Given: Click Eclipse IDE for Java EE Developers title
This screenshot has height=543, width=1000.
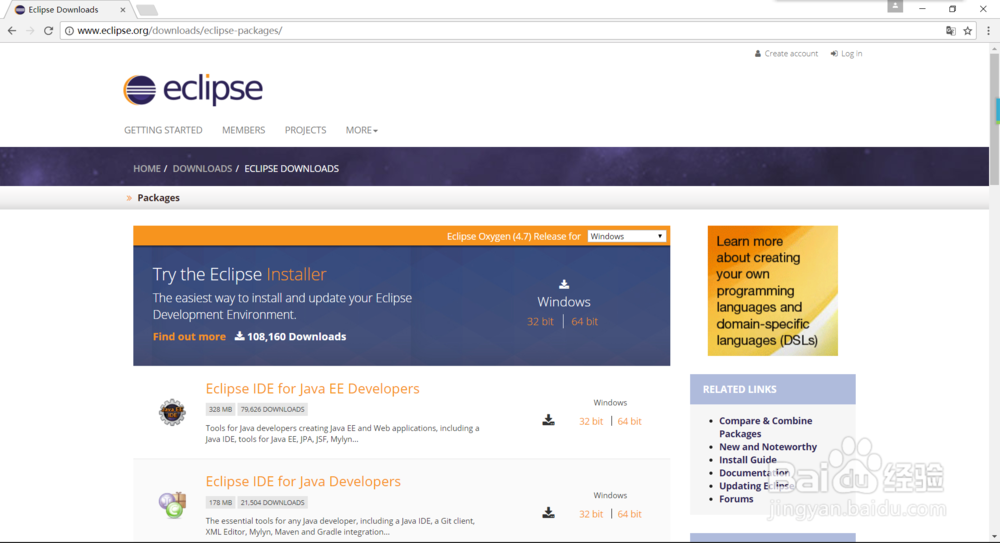Looking at the screenshot, I should pos(312,389).
